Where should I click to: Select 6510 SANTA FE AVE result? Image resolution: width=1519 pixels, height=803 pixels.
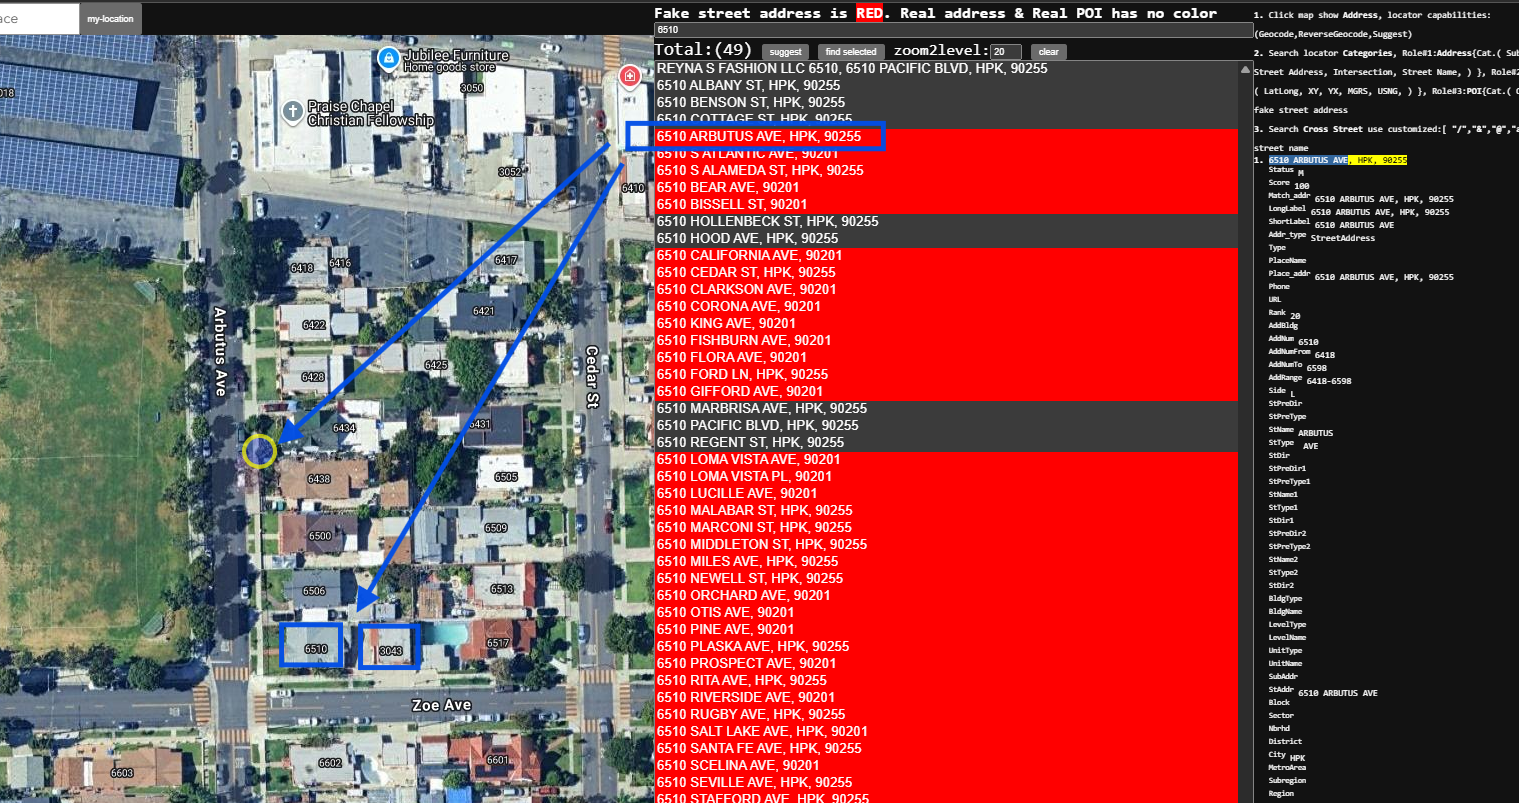pyautogui.click(x=758, y=748)
